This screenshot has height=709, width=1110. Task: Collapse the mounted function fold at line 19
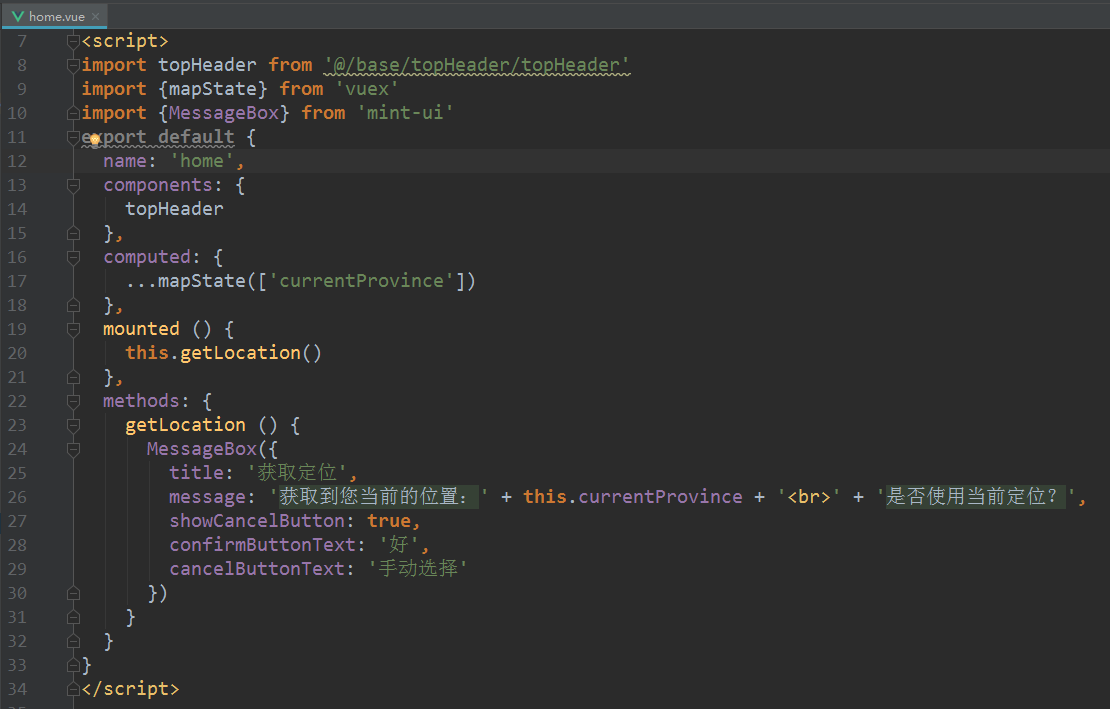click(73, 330)
